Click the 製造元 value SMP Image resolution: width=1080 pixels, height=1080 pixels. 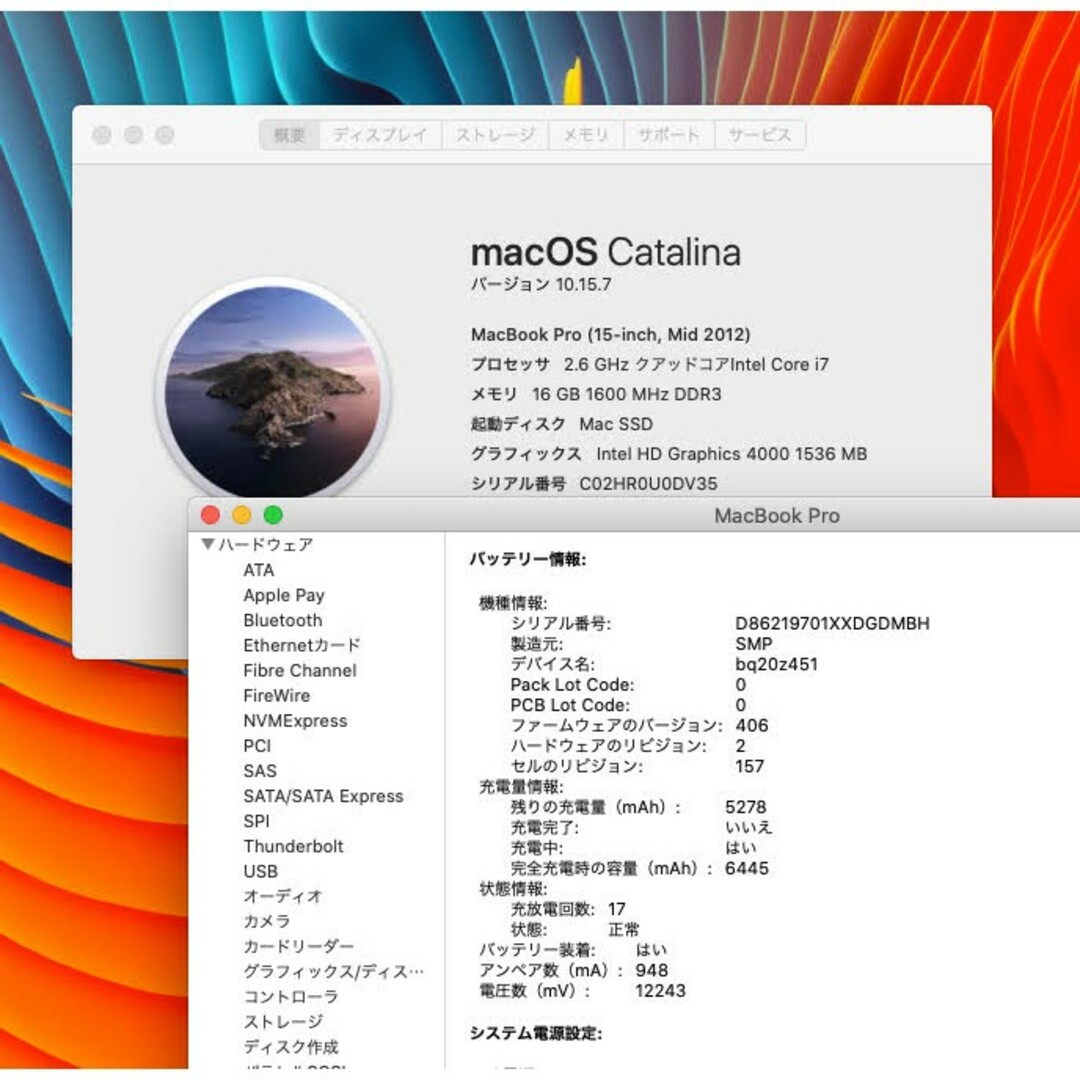click(x=754, y=644)
